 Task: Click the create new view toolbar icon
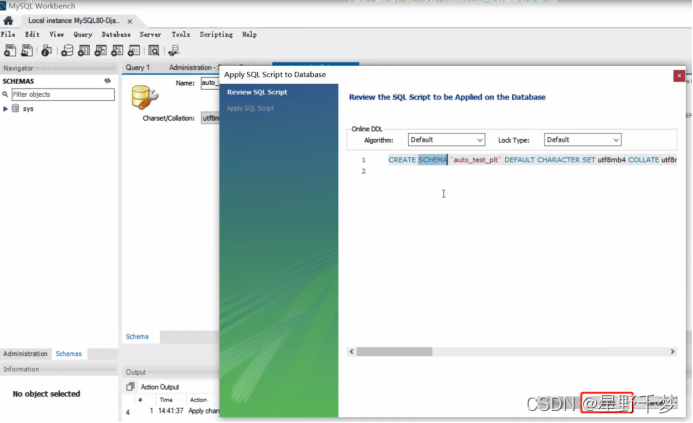[100, 50]
